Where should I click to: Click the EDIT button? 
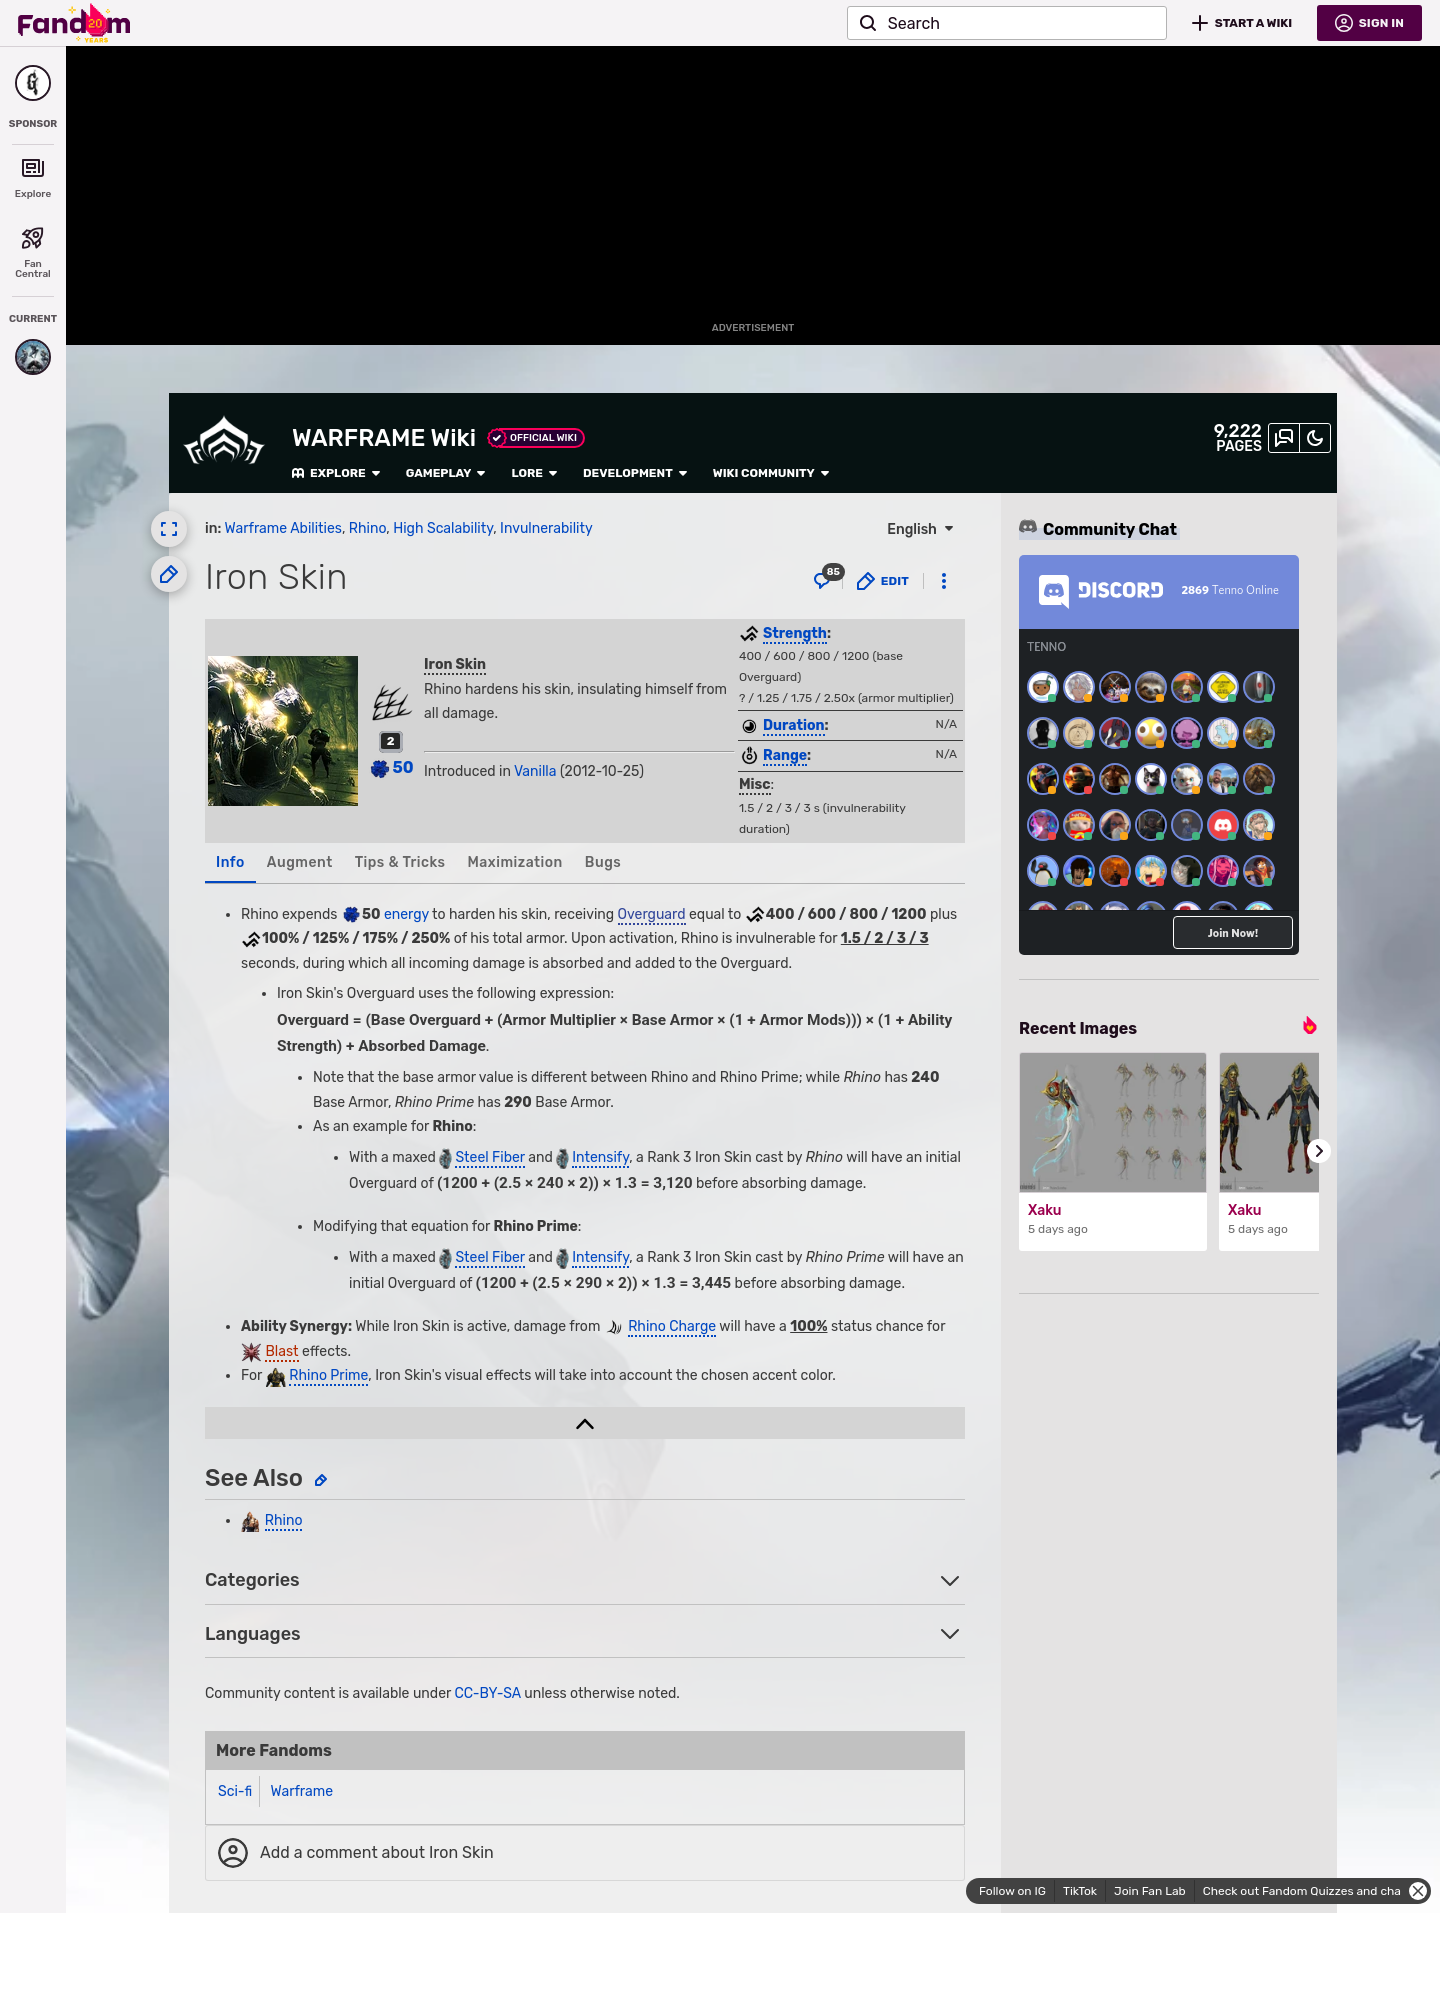[x=883, y=581]
